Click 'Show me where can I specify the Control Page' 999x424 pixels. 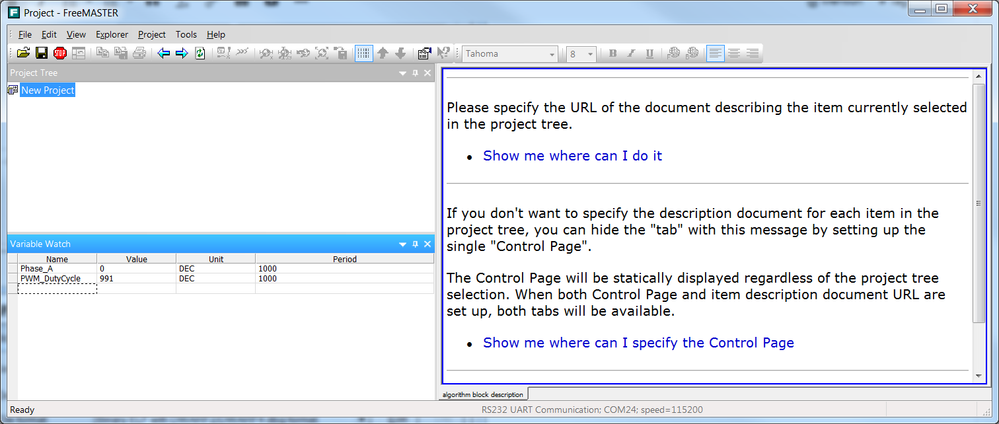[x=638, y=343]
